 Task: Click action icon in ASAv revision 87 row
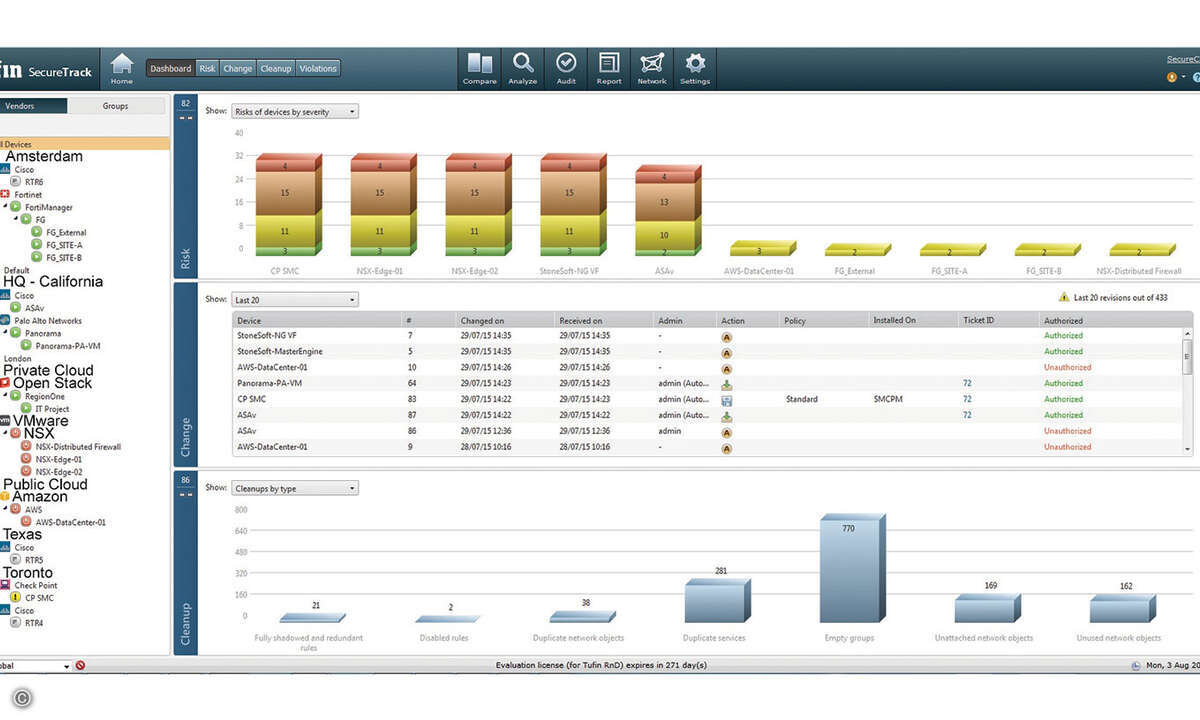point(726,415)
